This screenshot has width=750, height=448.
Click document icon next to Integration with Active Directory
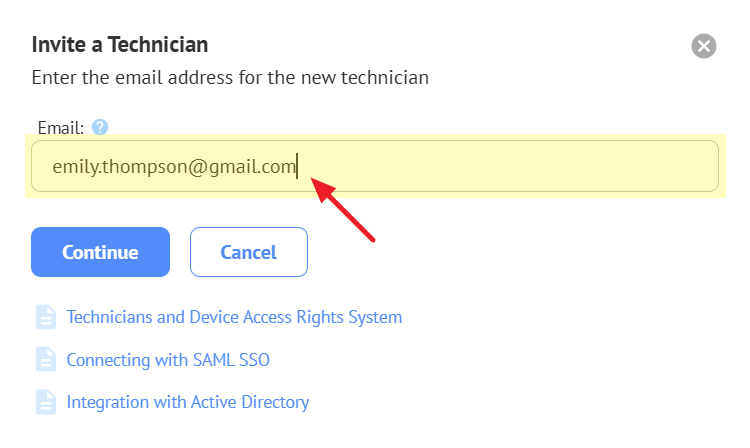coord(46,402)
